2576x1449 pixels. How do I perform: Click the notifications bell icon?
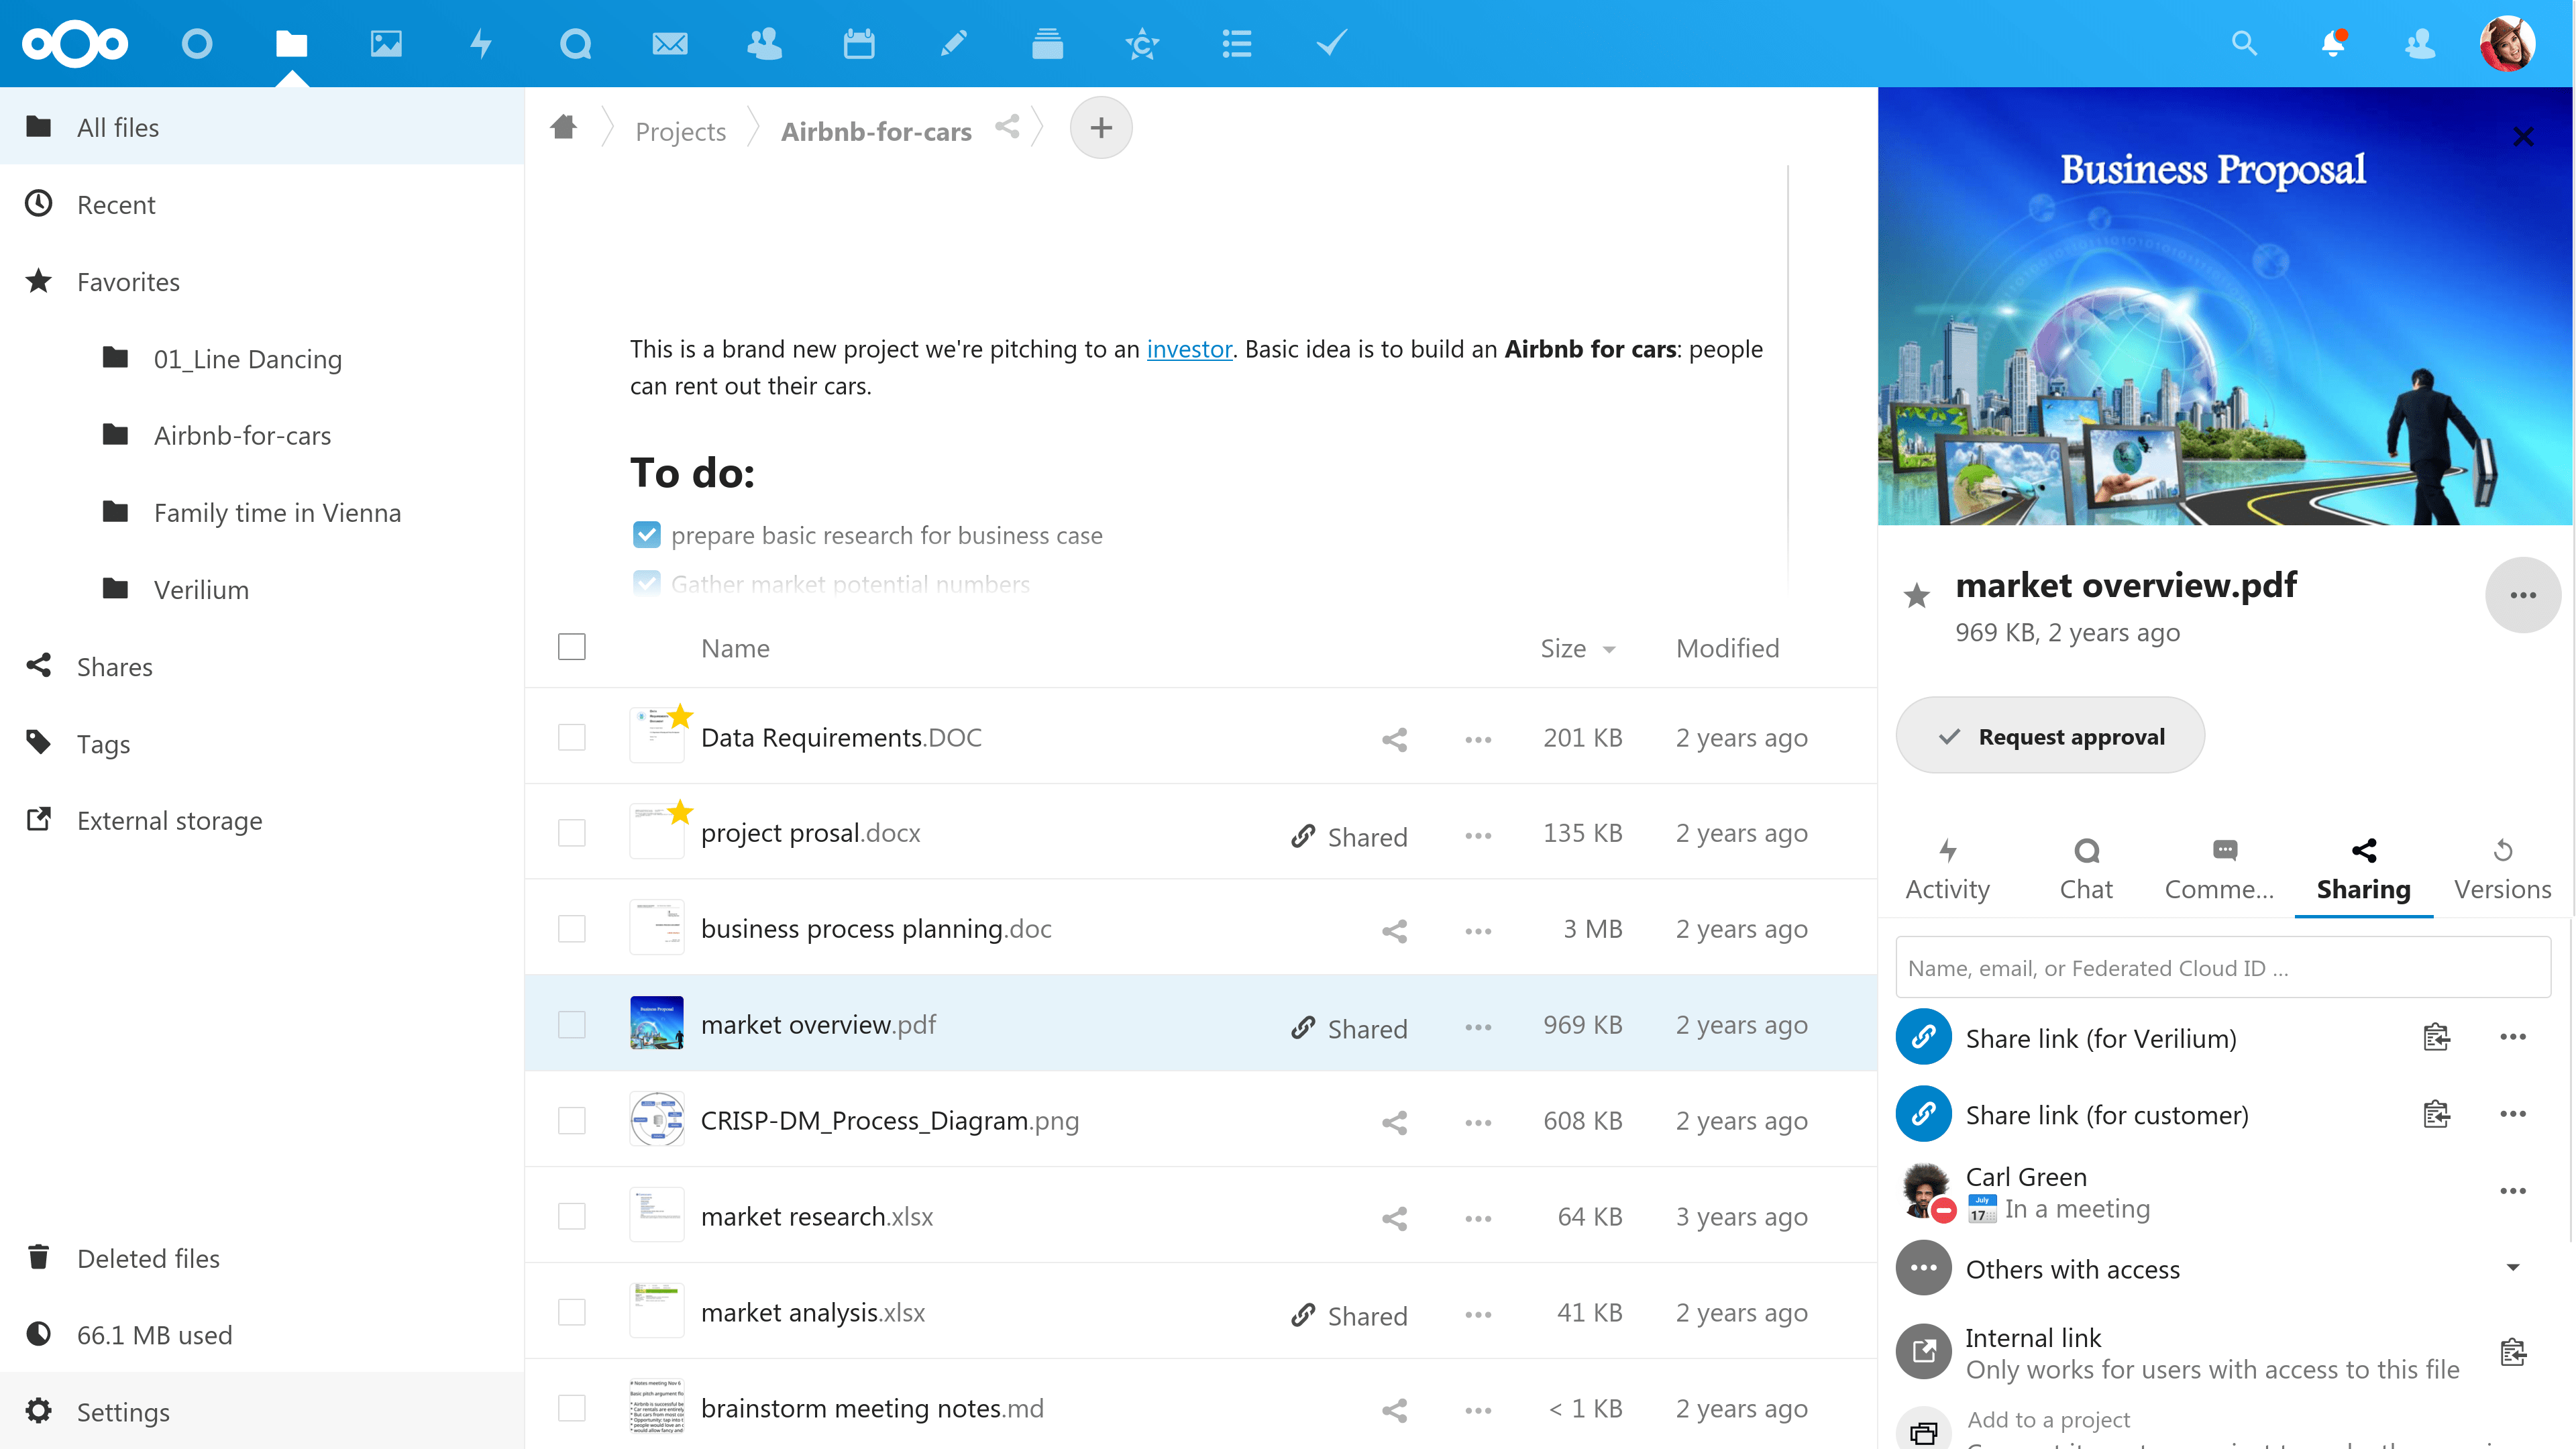(x=2332, y=44)
